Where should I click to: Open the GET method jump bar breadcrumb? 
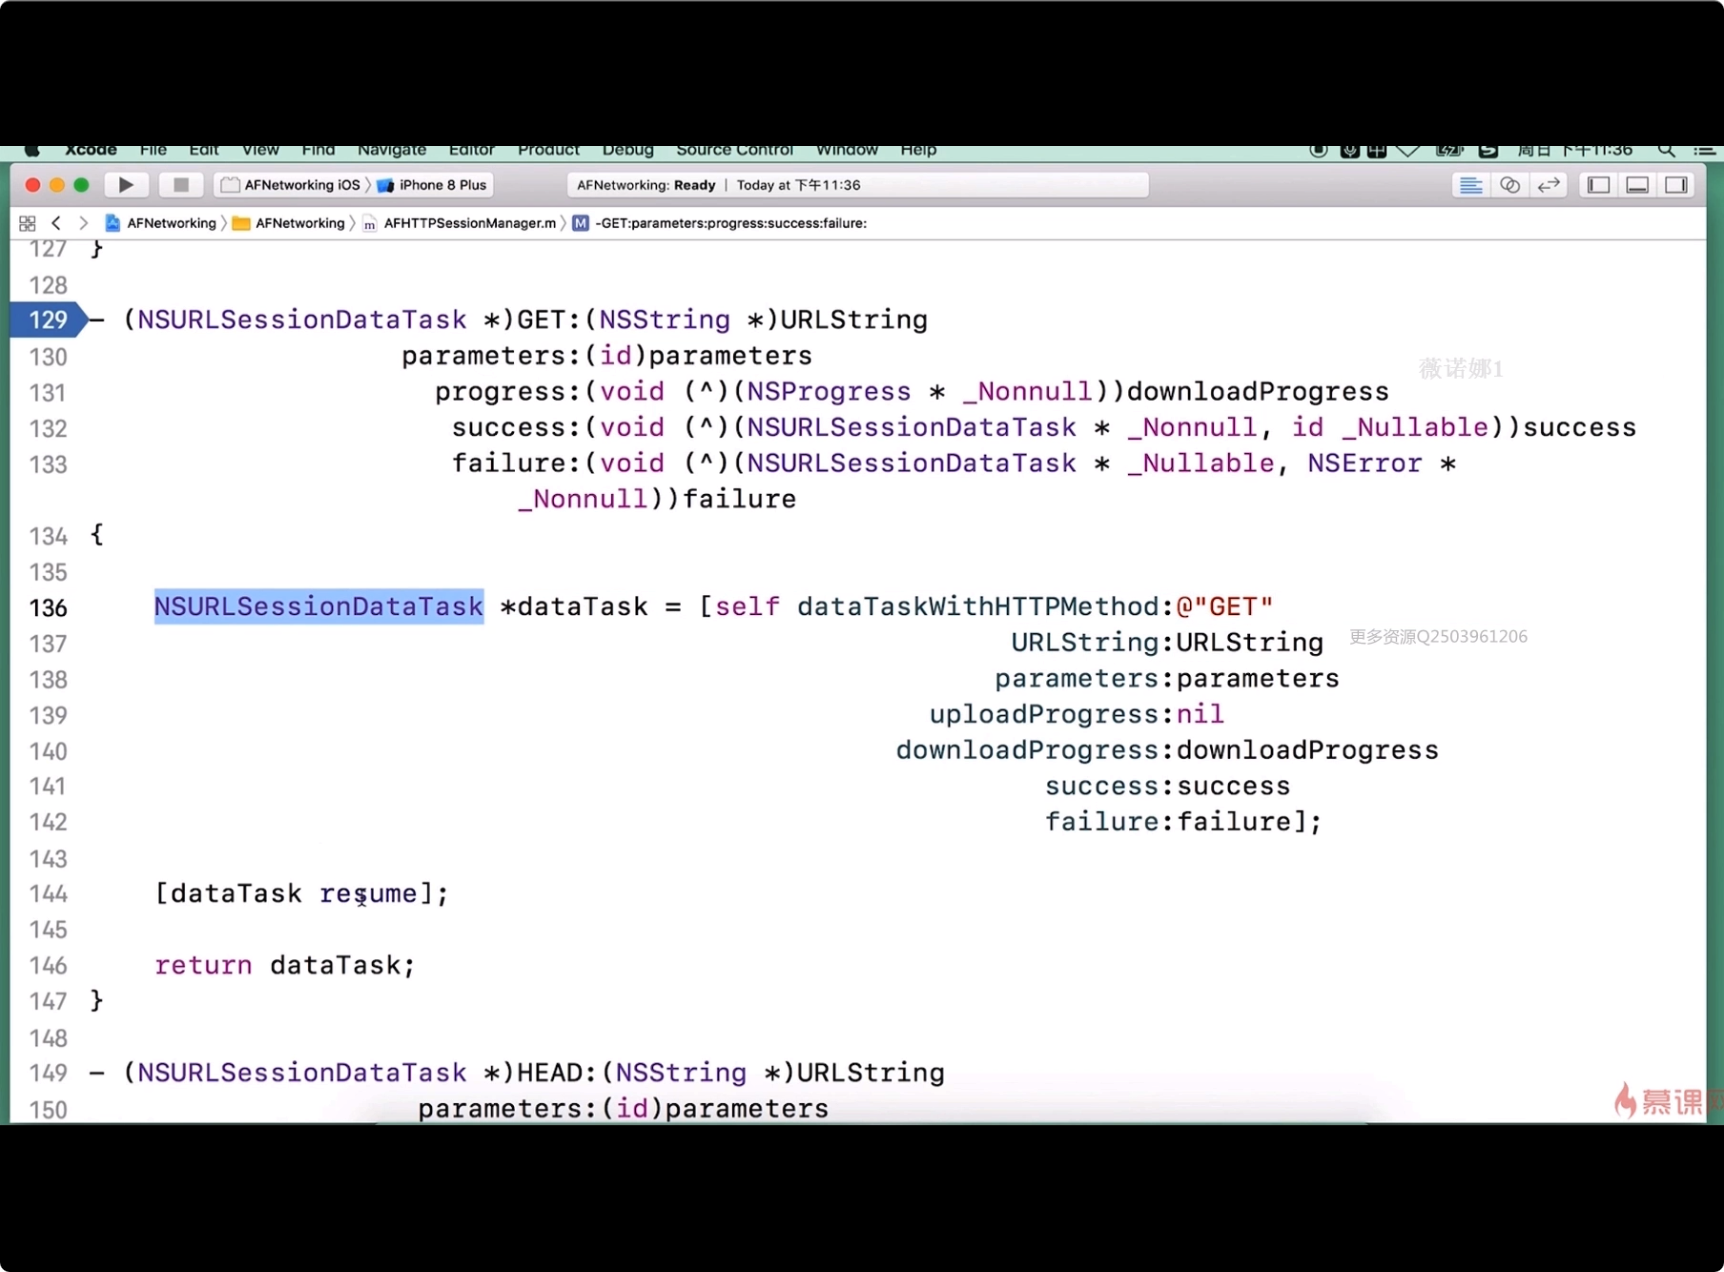(x=720, y=223)
